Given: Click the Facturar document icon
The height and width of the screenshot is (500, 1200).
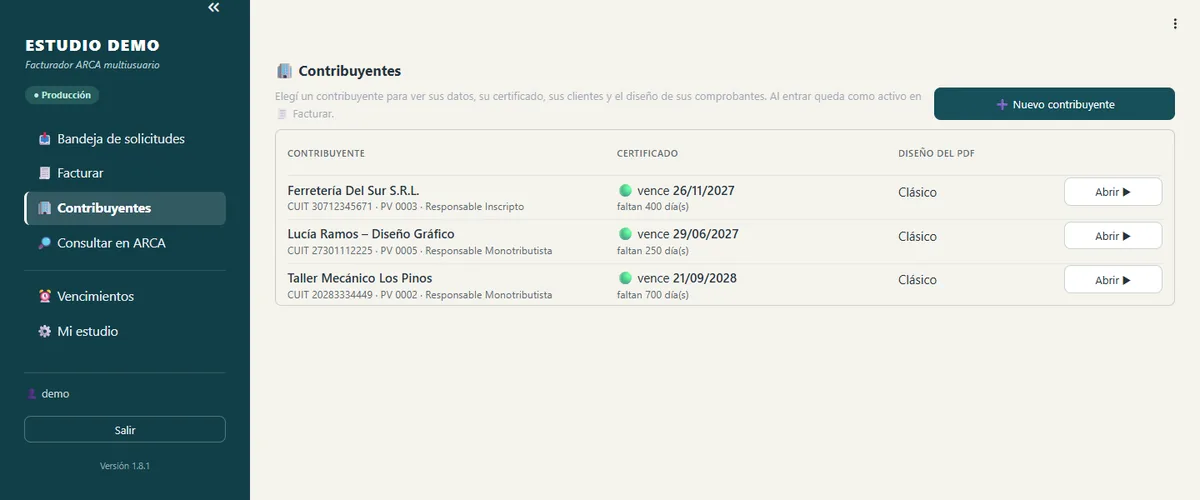Looking at the screenshot, I should click(x=44, y=173).
